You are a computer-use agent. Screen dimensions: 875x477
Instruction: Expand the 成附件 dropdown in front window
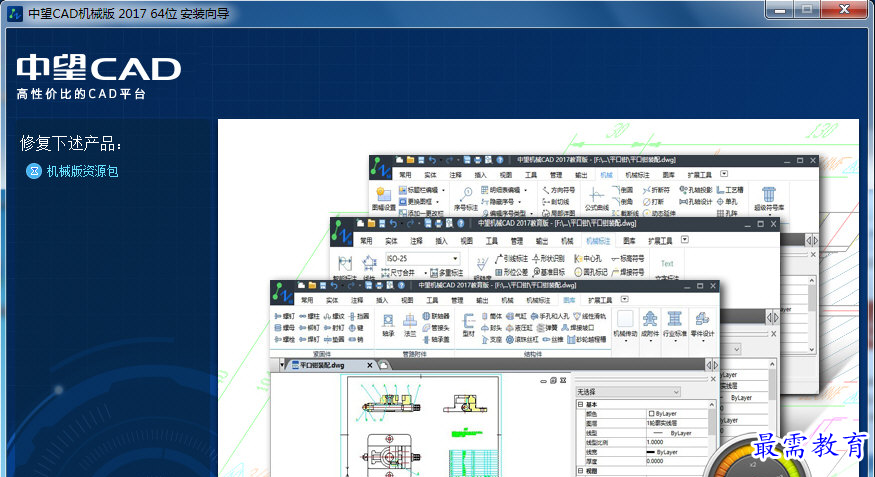tap(650, 325)
